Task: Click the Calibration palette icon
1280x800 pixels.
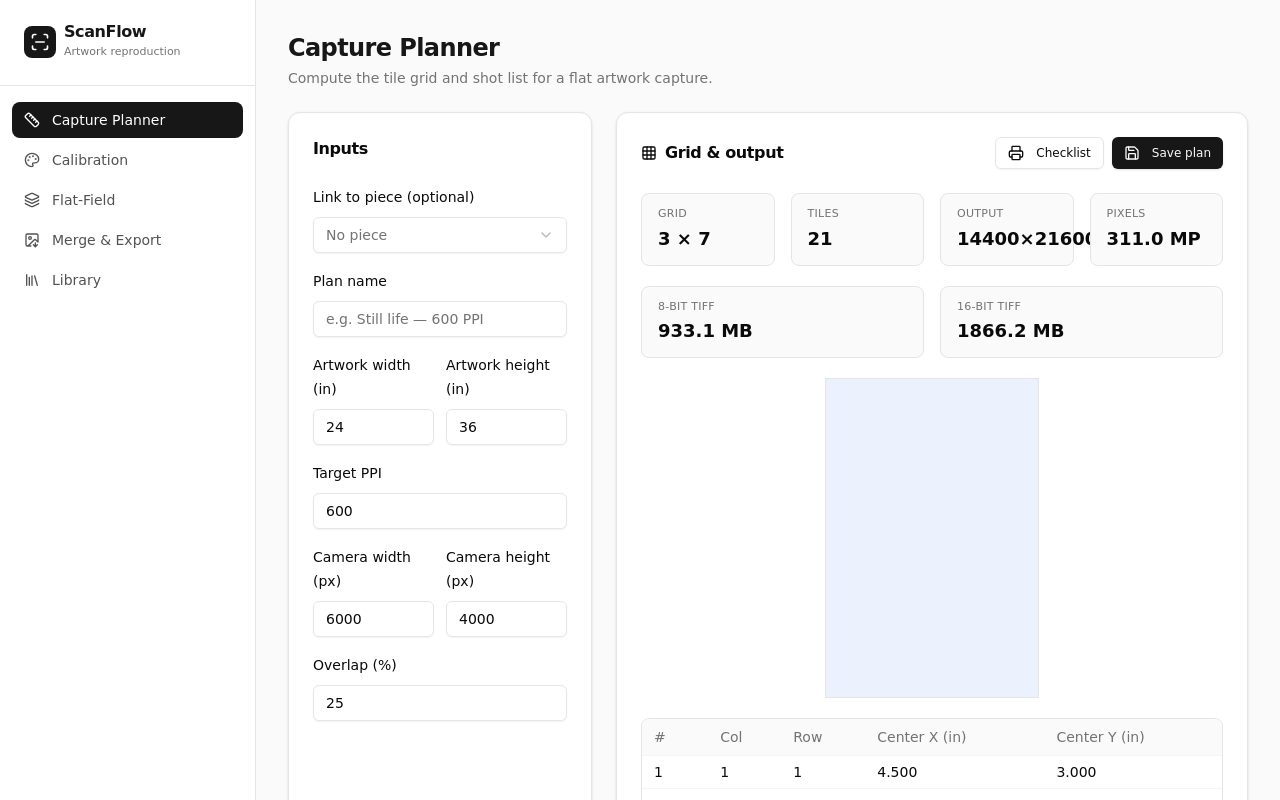Action: tap(32, 160)
